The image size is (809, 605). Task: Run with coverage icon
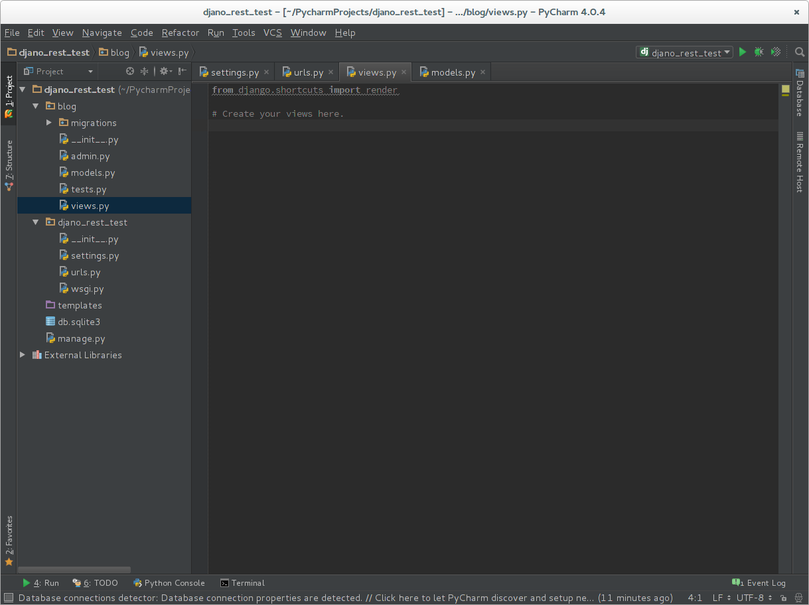(775, 52)
